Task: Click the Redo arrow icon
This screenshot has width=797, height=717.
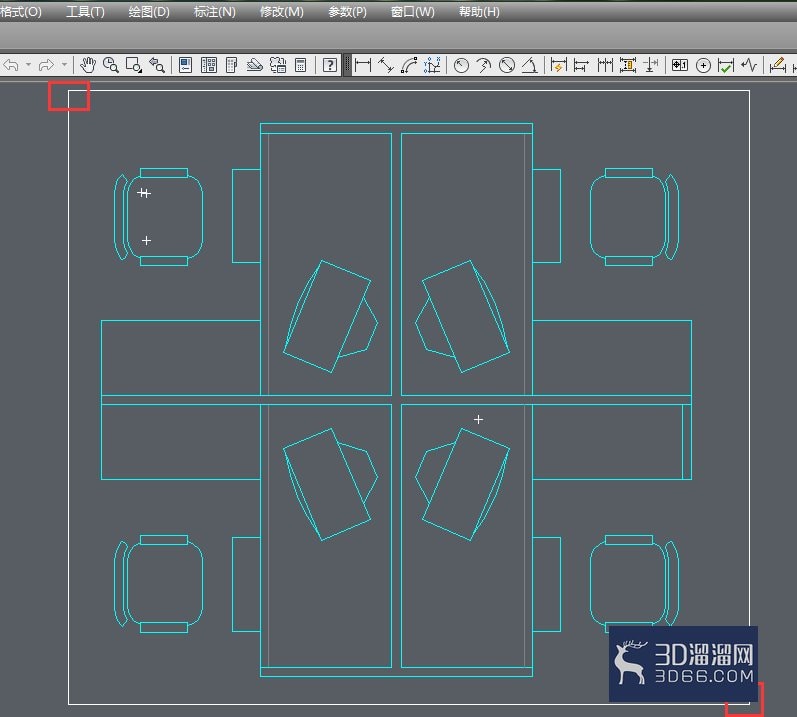Action: click(x=46, y=65)
